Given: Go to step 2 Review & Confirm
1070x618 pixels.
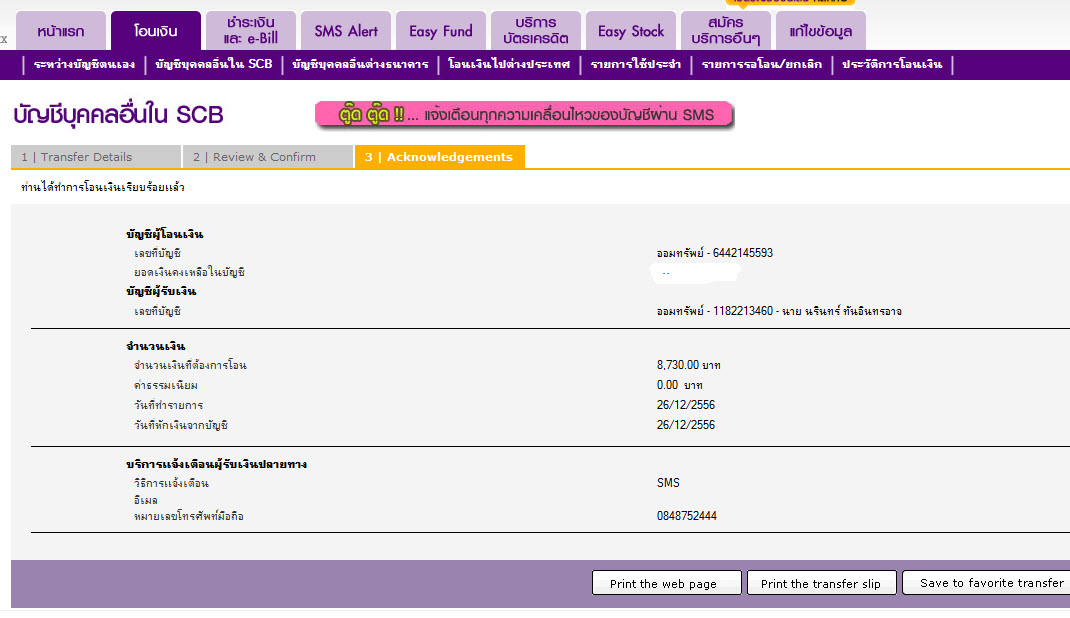Looking at the screenshot, I should 268,157.
